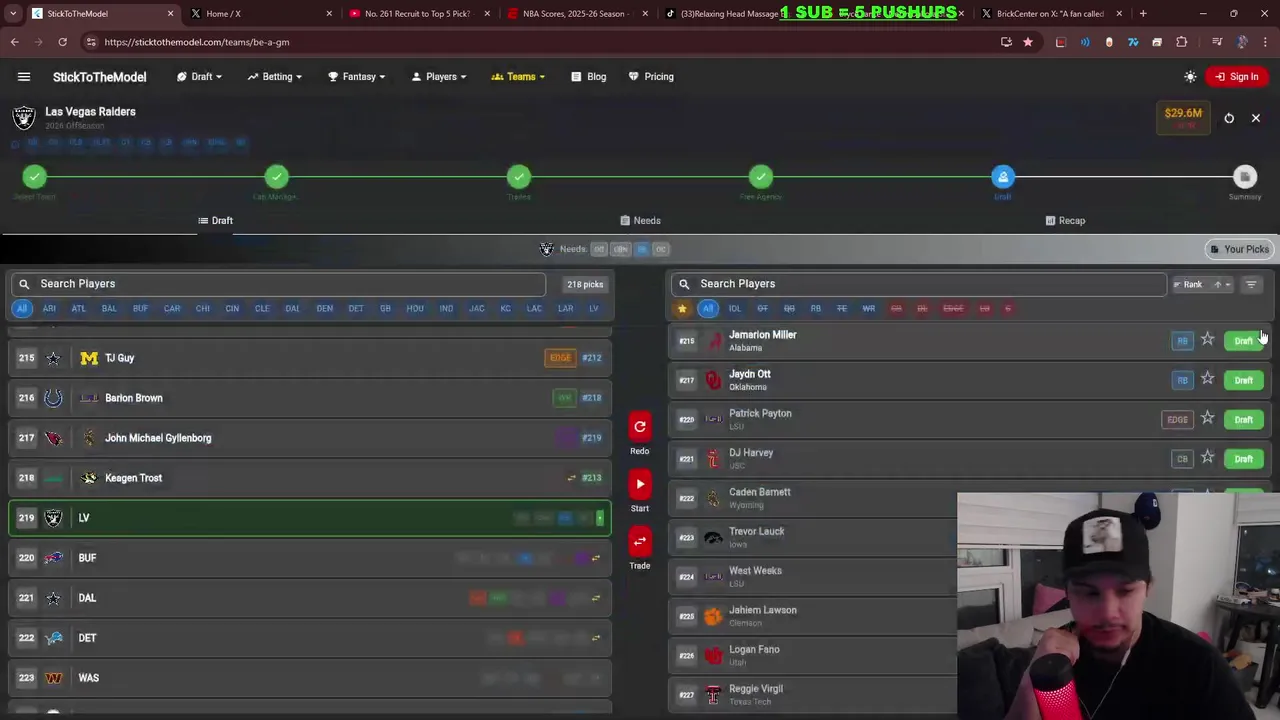Switch to the Draft tab
Viewport: 1280px width, 720px height.
(x=215, y=221)
